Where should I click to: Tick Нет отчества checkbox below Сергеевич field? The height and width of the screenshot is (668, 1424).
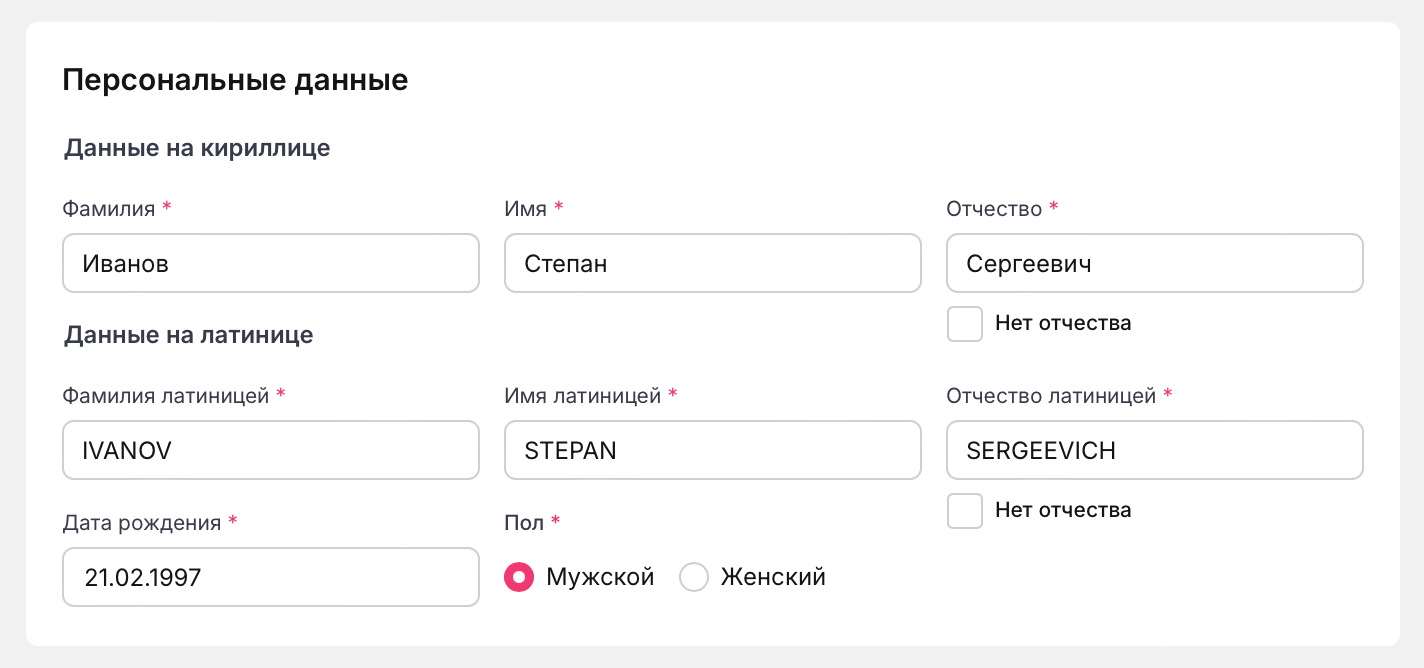[x=965, y=324]
